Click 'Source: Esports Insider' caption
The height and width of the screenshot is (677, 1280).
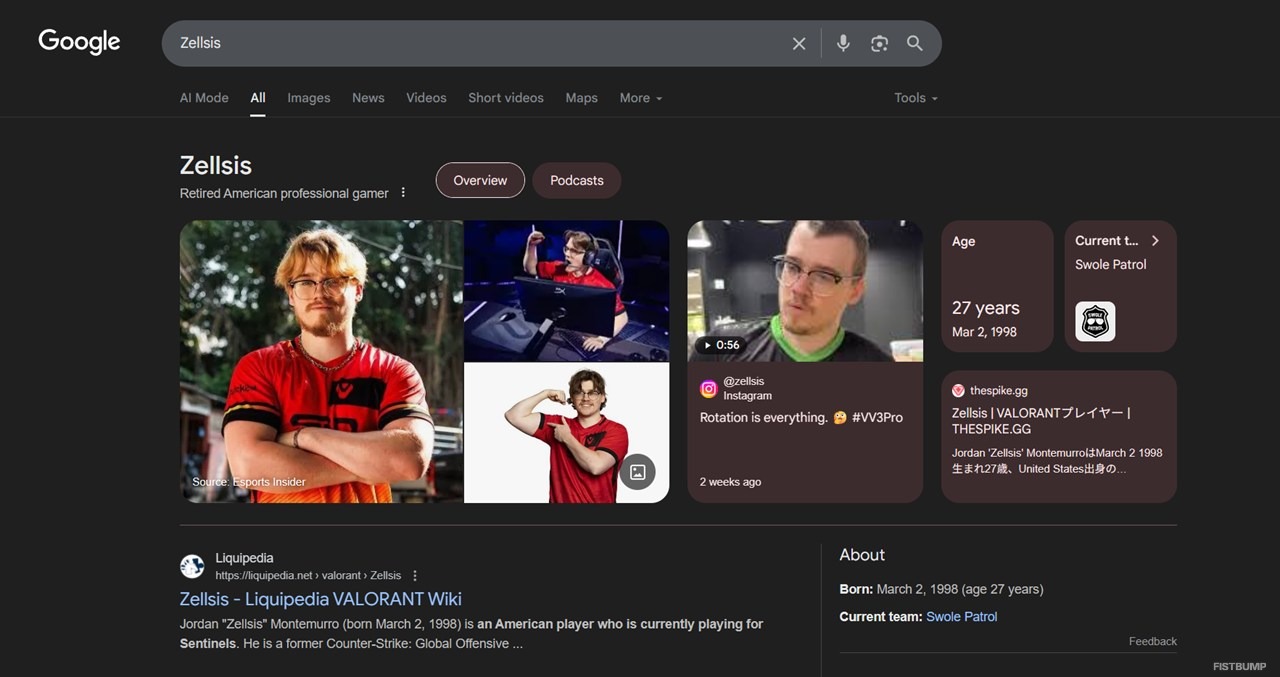pyautogui.click(x=249, y=482)
